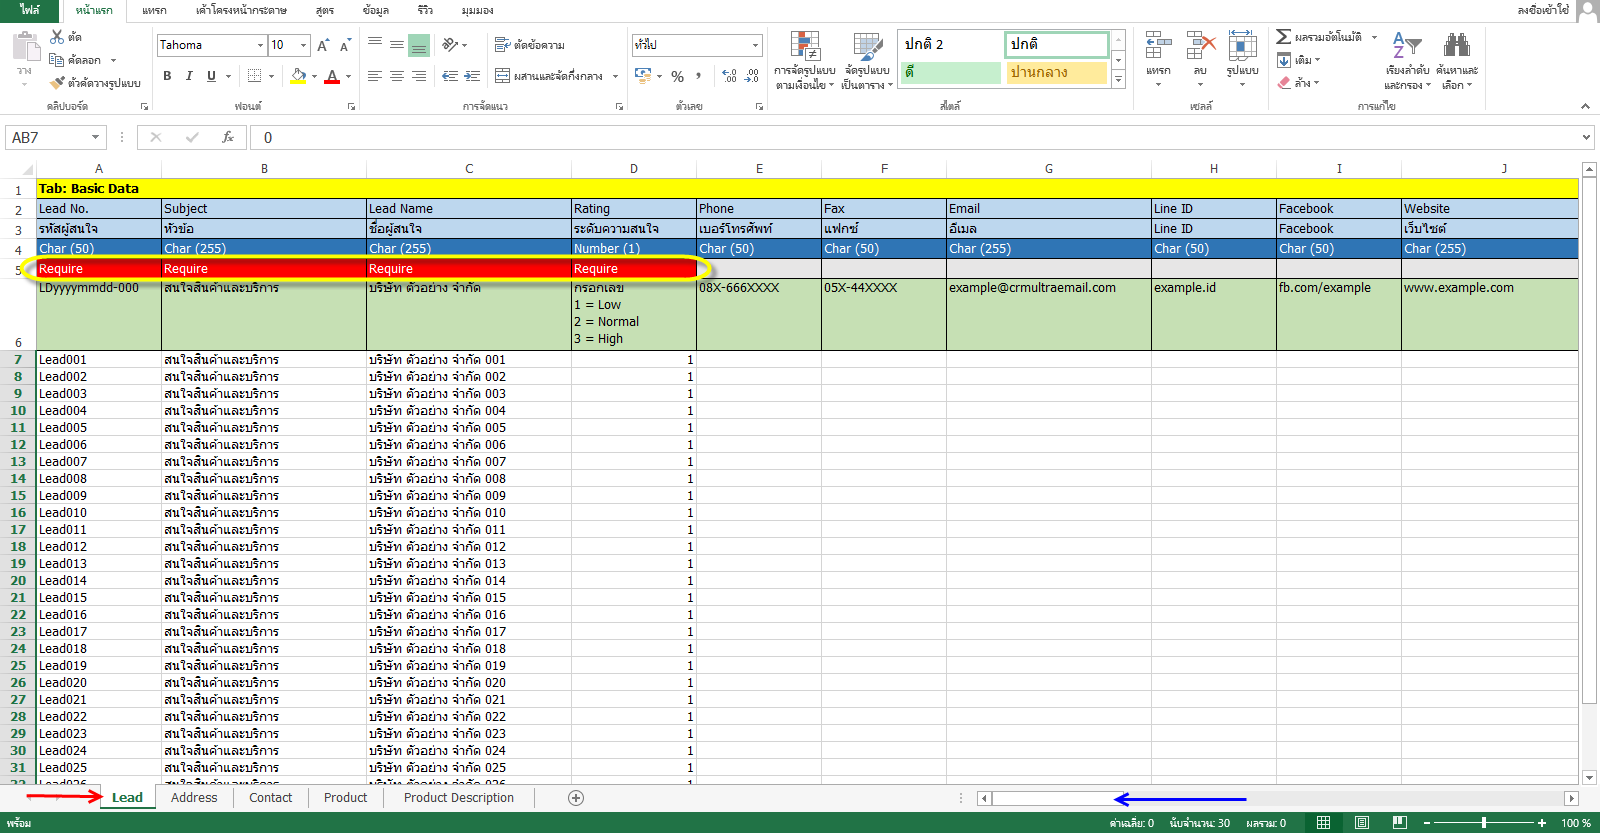Click the Format as Table icon
The image size is (1600, 833).
[x=866, y=60]
